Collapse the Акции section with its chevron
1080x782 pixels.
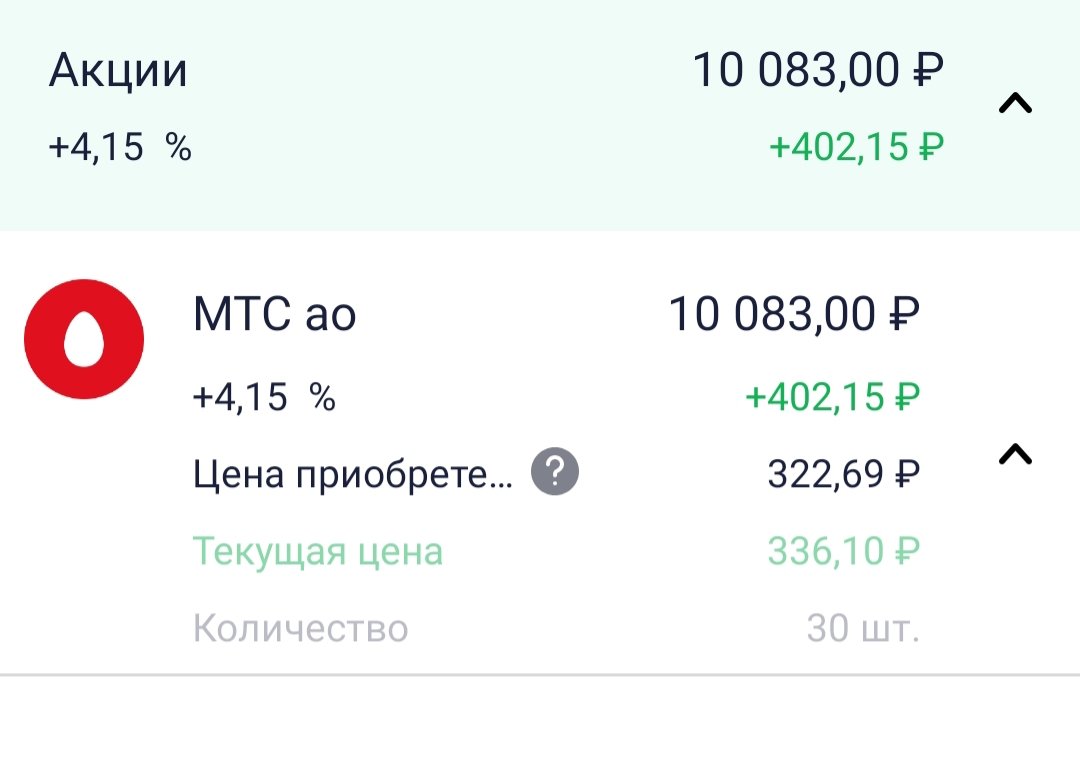pos(1015,103)
